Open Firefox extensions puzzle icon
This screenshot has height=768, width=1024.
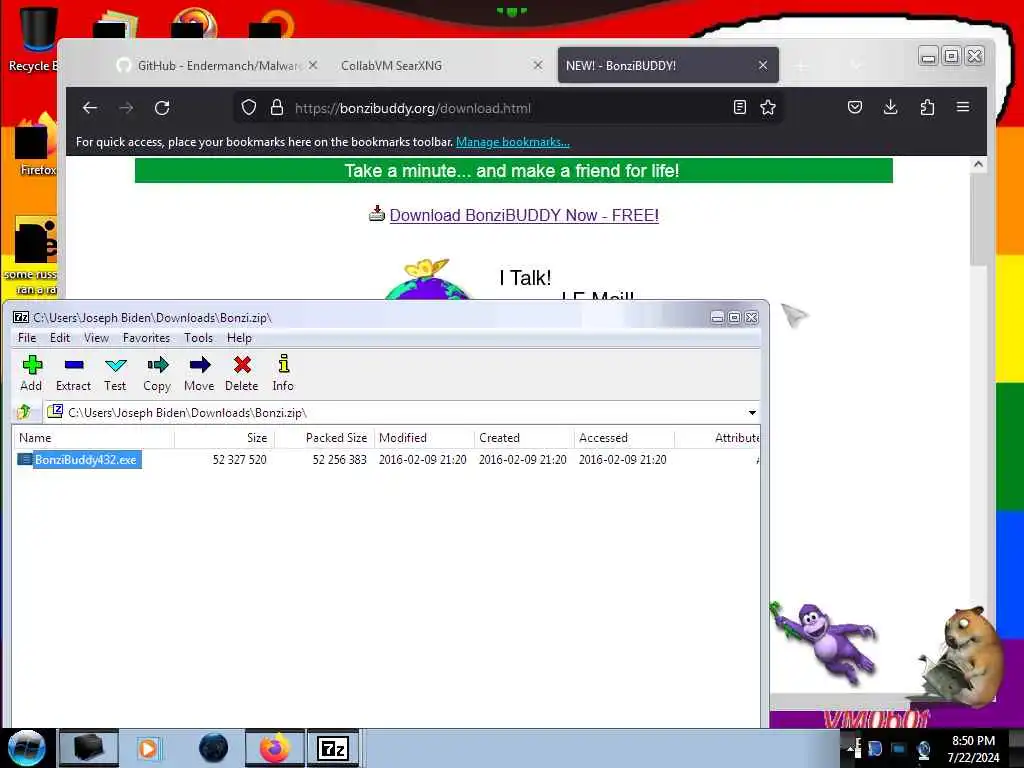[927, 108]
